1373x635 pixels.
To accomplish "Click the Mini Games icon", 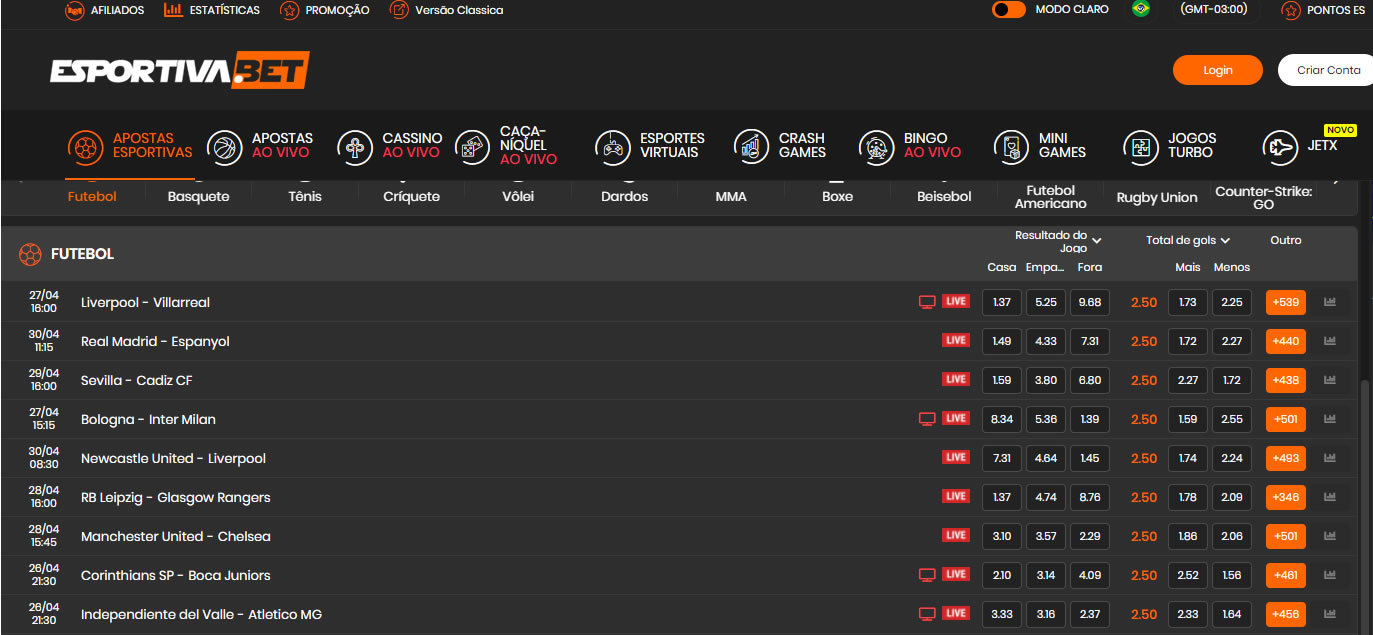I will click(x=1012, y=147).
